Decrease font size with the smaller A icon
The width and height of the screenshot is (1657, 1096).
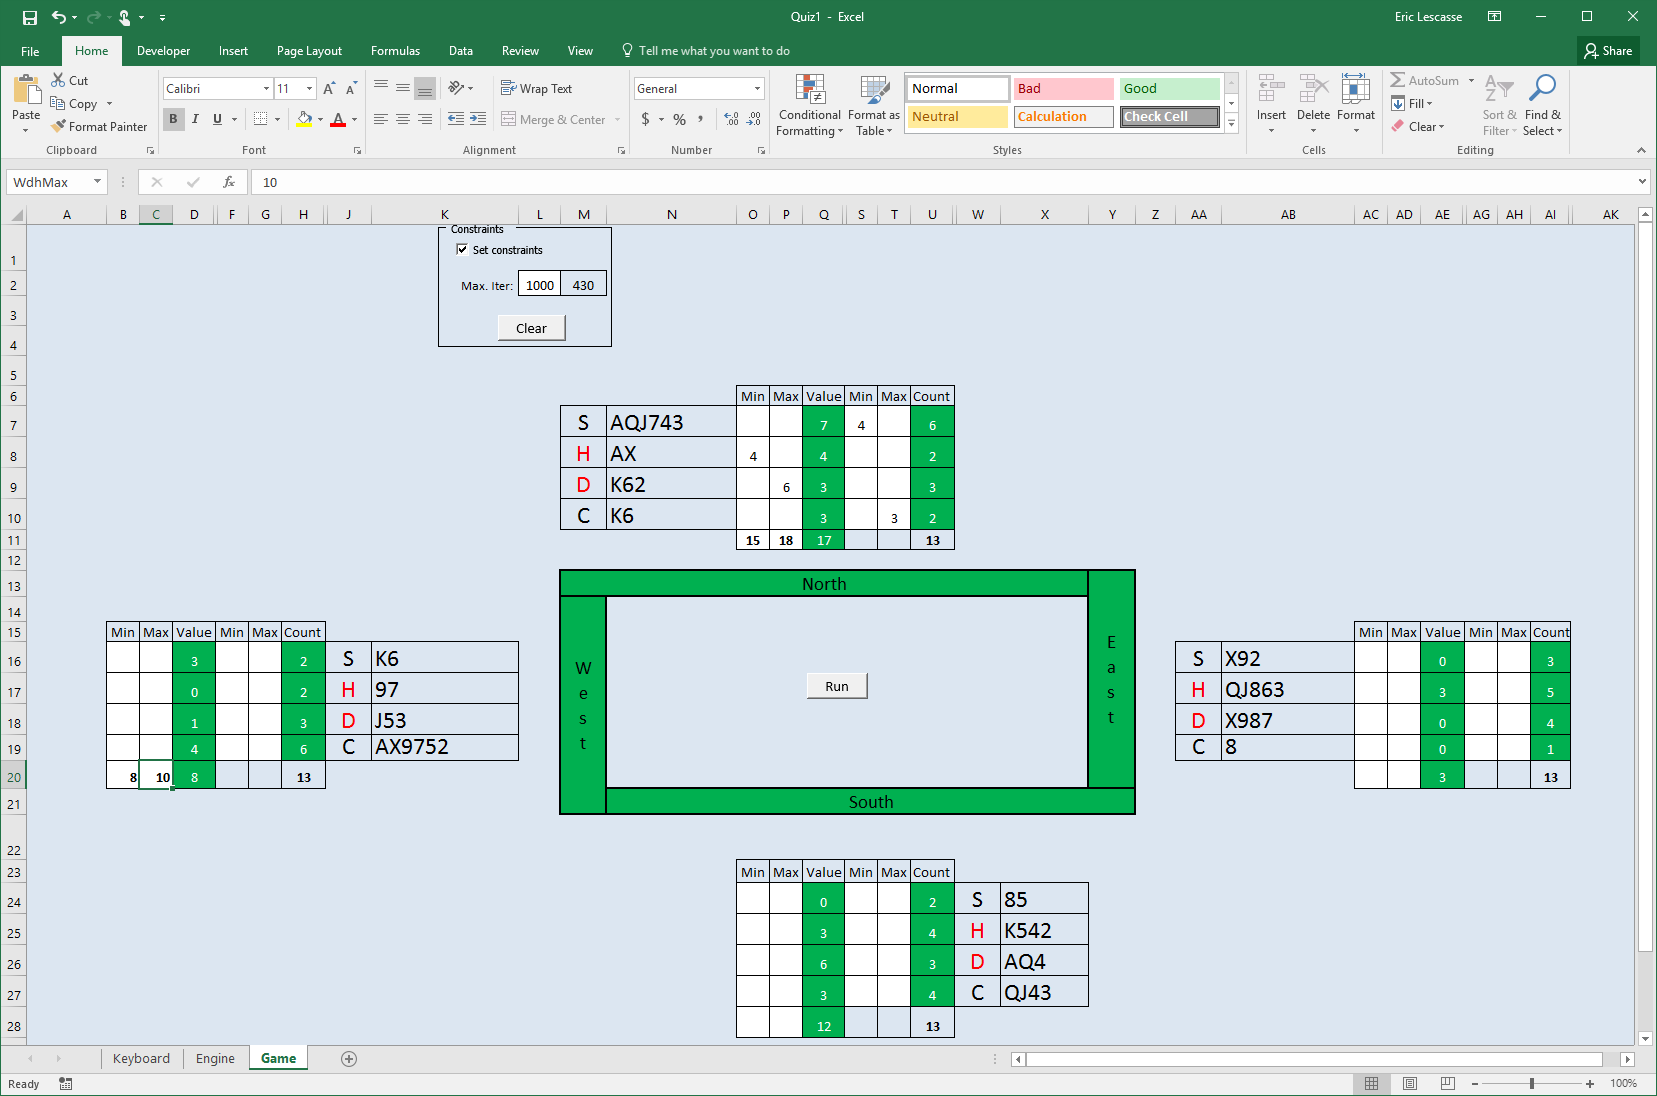pos(351,89)
